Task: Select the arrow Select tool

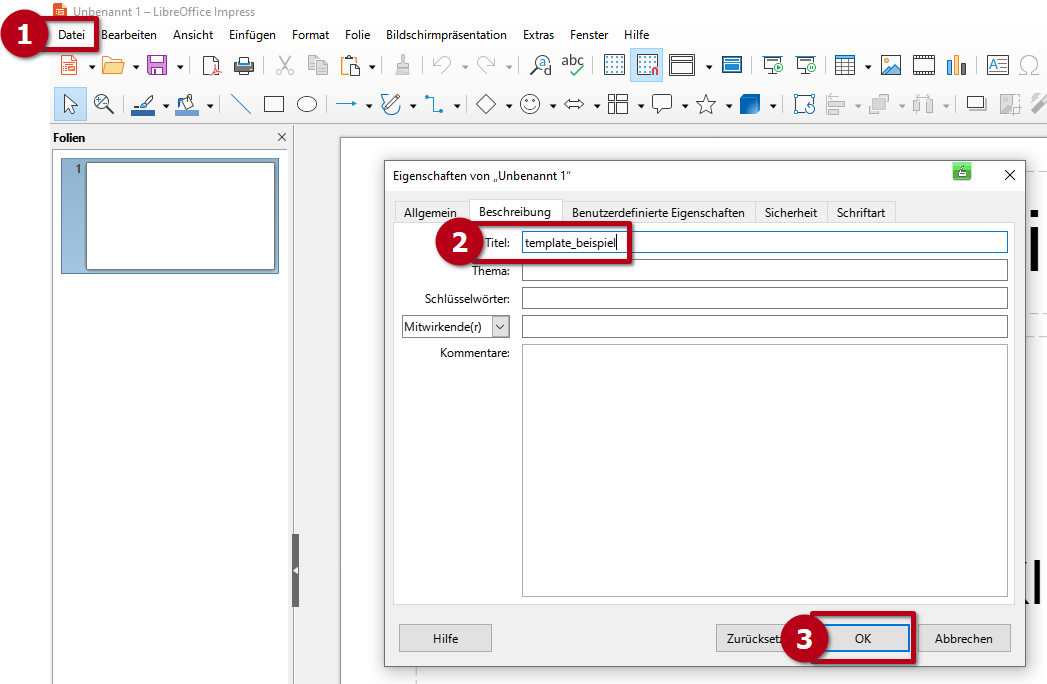Action: 70,104
